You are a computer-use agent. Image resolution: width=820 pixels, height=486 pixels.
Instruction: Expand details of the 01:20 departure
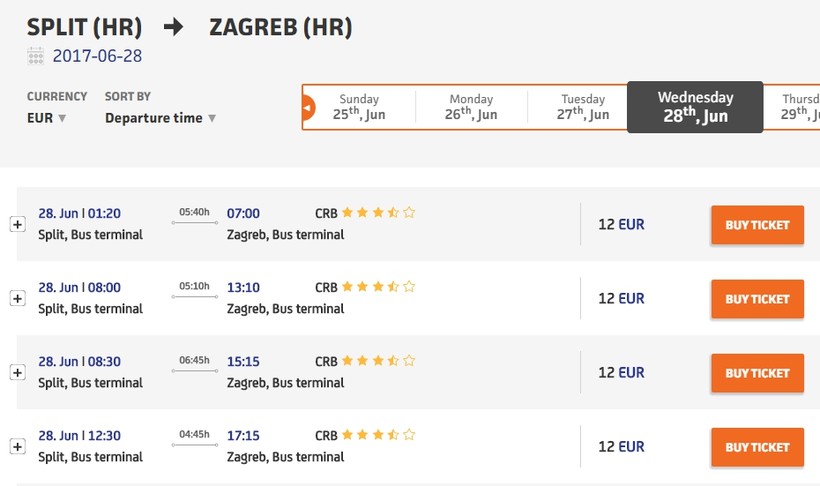pyautogui.click(x=17, y=225)
